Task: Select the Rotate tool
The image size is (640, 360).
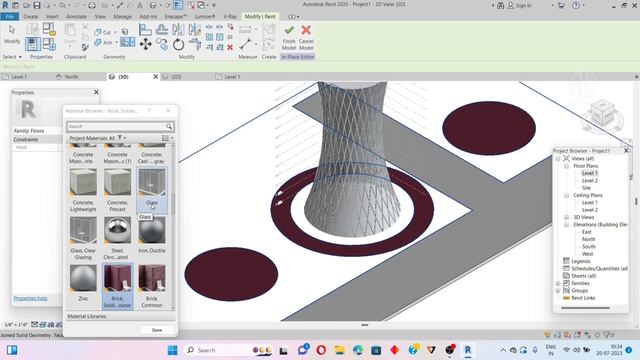Action: click(178, 44)
